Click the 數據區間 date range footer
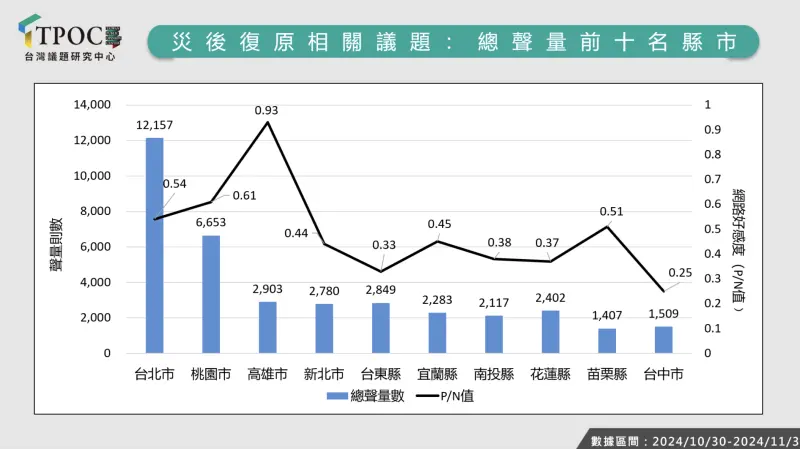The width and height of the screenshot is (800, 449). 695,441
